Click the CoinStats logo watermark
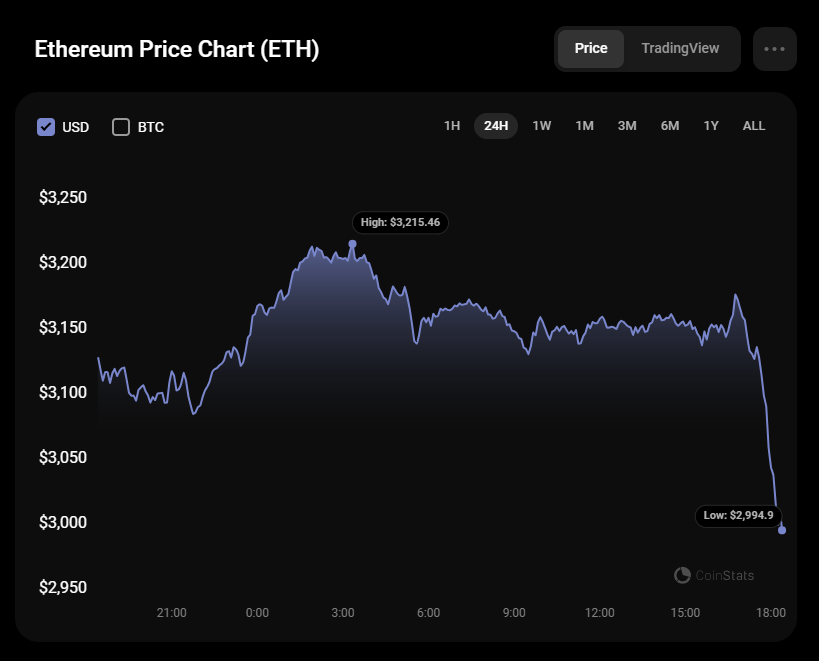This screenshot has height=661, width=819. point(714,575)
